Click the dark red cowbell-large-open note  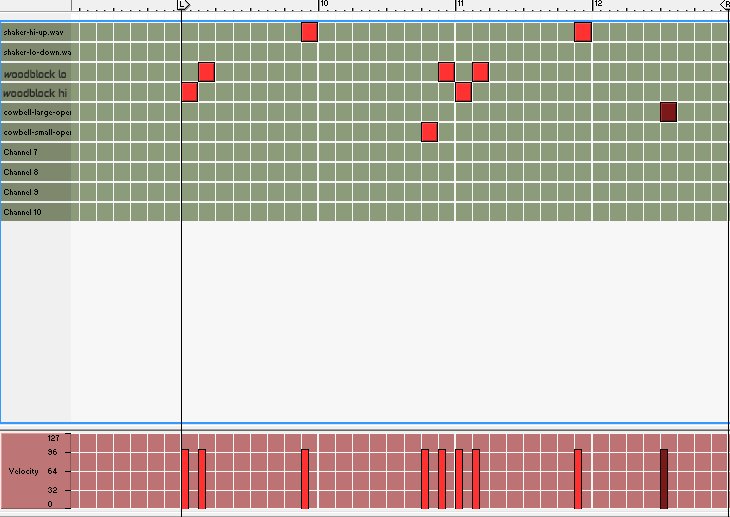click(x=668, y=112)
